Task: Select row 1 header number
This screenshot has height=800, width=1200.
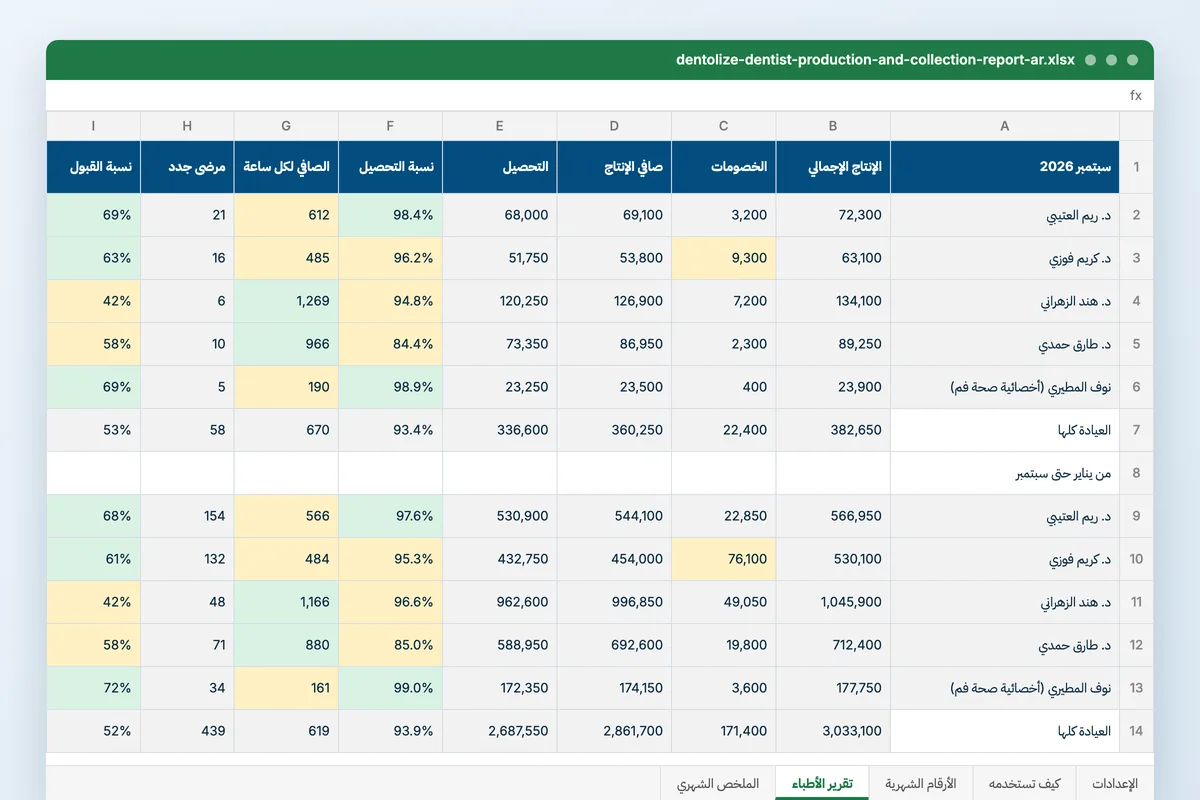Action: (x=1136, y=167)
